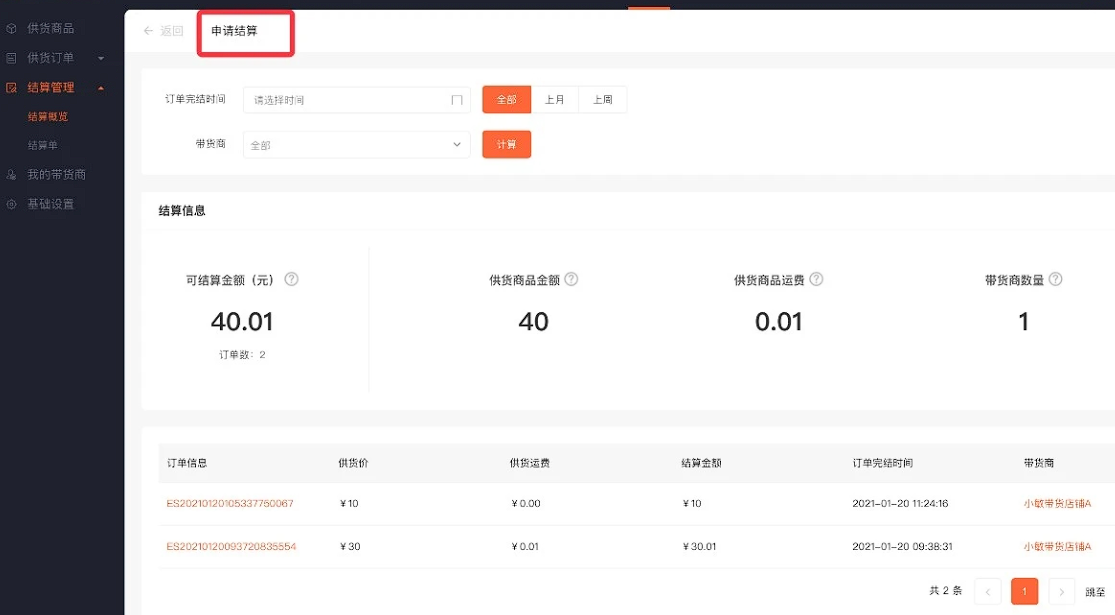Click help icon beside 带货商数量

(1055, 279)
